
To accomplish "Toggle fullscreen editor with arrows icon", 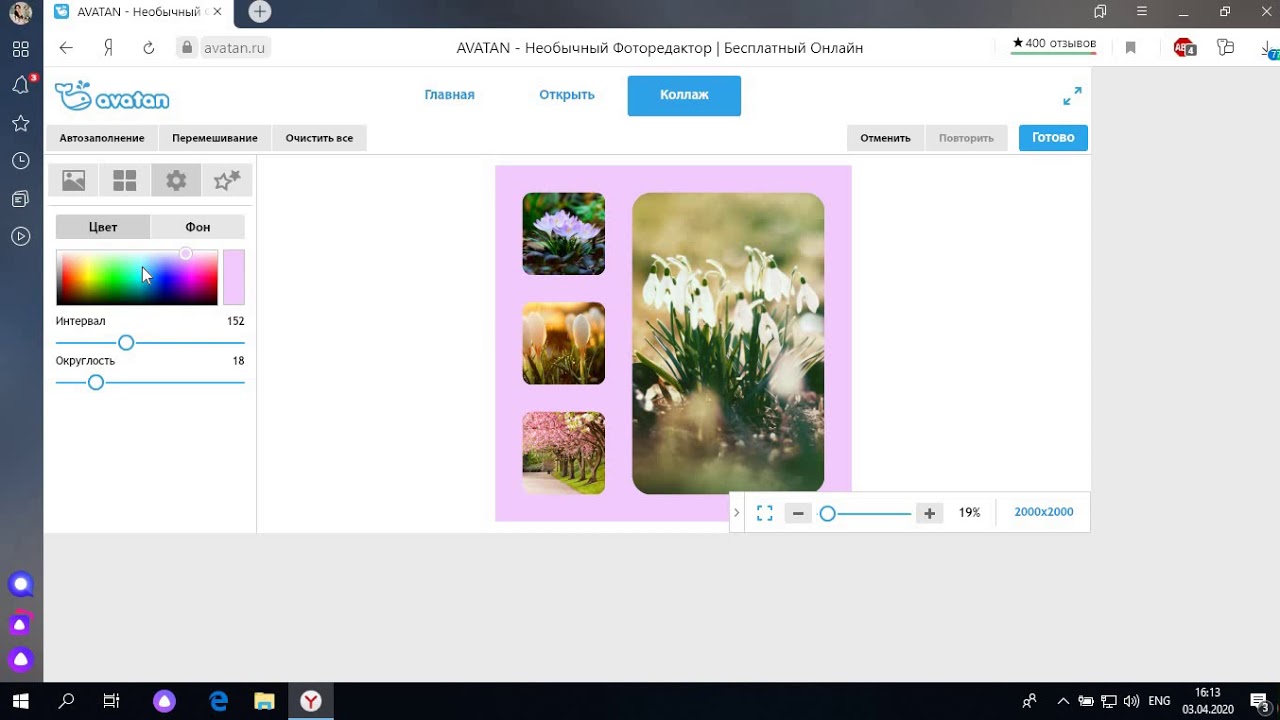I will click(x=1072, y=96).
